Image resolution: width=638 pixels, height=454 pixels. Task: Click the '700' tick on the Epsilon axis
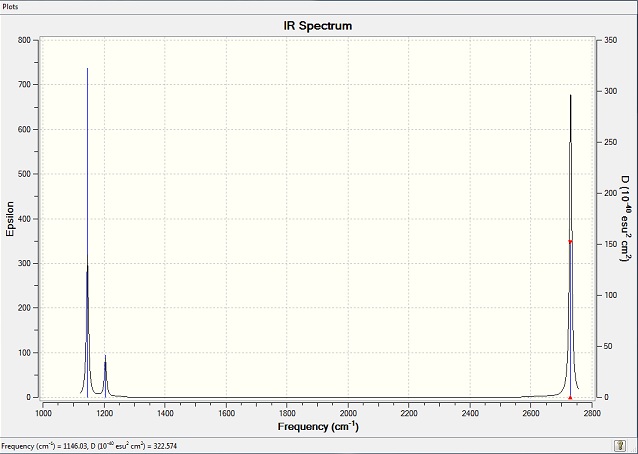(24, 85)
